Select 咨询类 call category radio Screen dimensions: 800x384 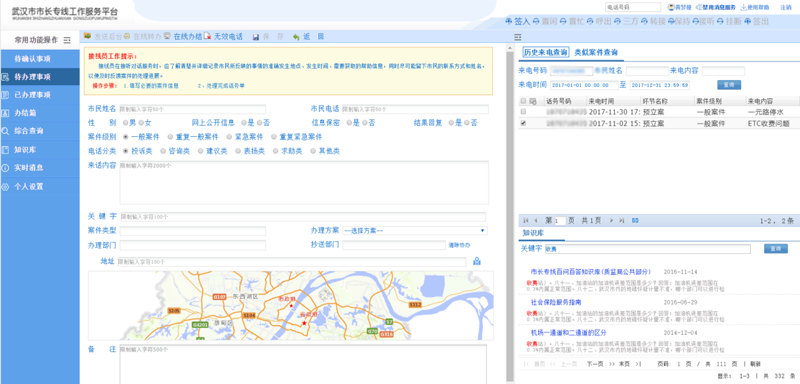coord(163,151)
